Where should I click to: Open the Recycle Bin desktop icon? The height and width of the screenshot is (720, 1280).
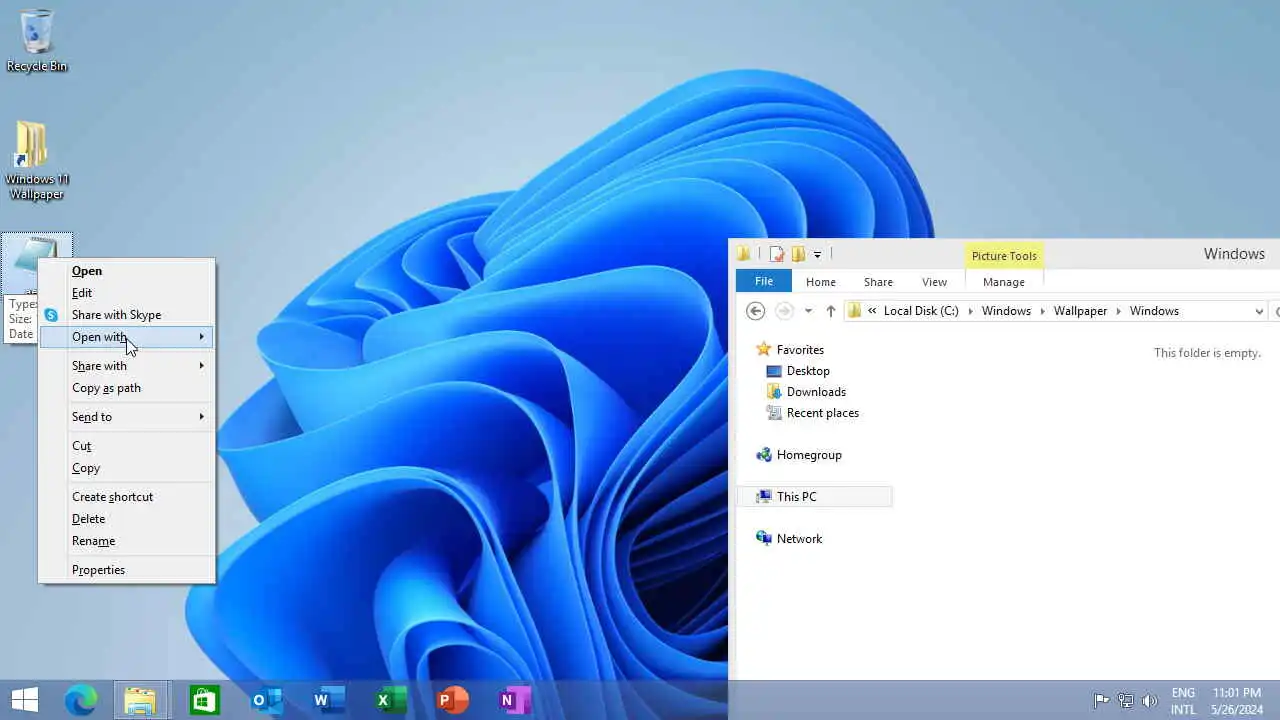(x=37, y=41)
